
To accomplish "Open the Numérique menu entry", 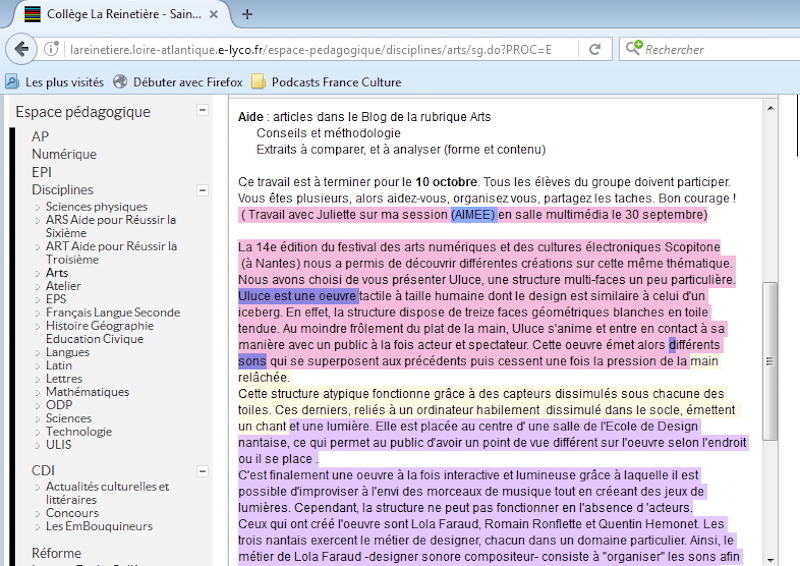I will click(64, 154).
